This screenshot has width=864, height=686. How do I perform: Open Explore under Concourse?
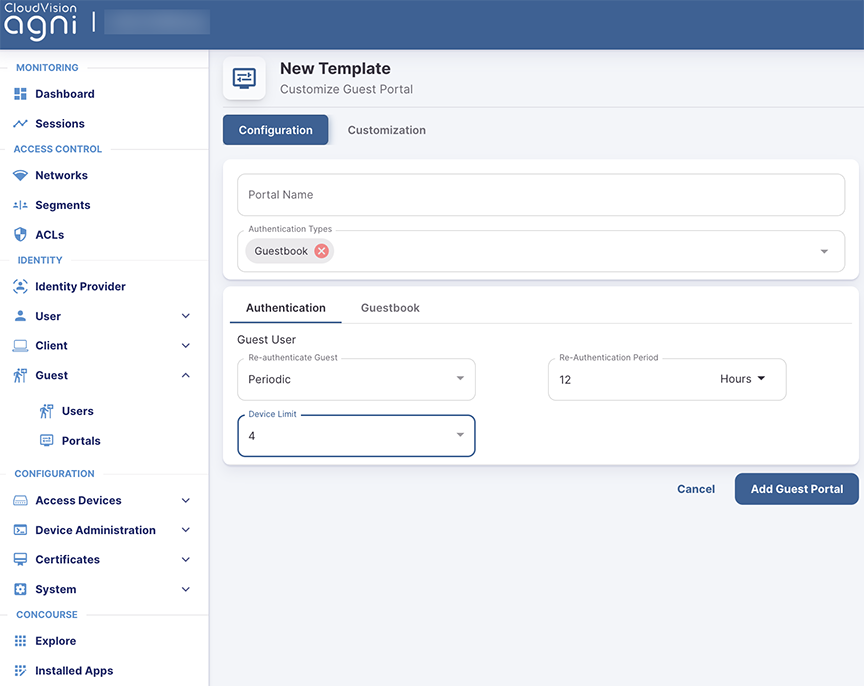coord(55,640)
